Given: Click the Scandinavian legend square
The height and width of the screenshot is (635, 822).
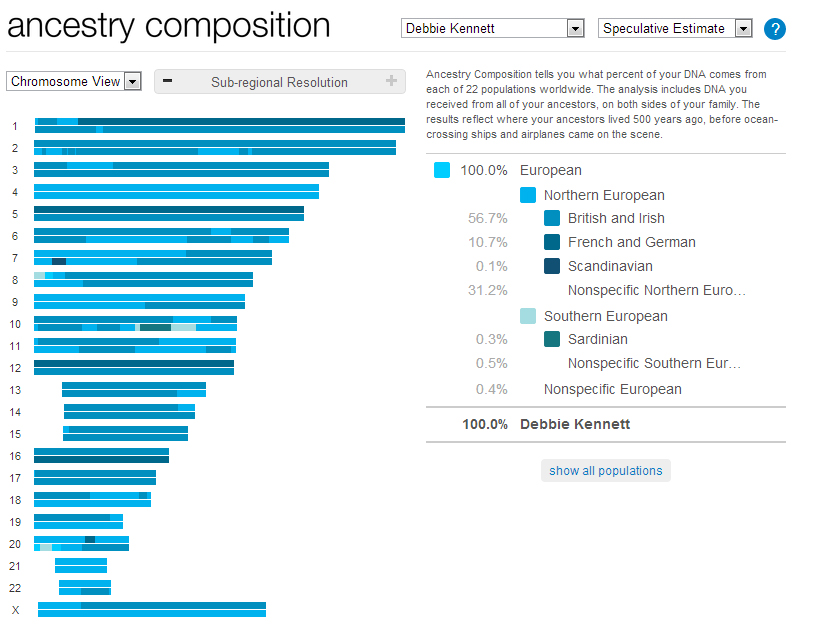Looking at the screenshot, I should pyautogui.click(x=552, y=266).
